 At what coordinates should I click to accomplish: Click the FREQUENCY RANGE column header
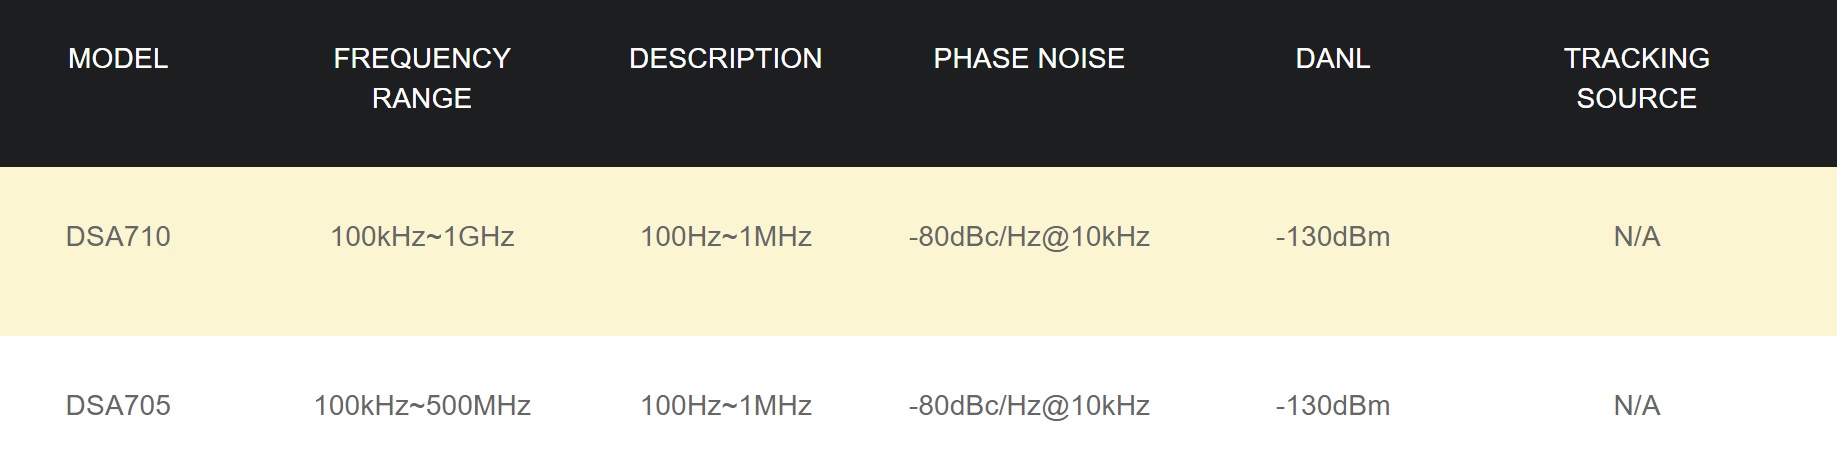point(422,78)
